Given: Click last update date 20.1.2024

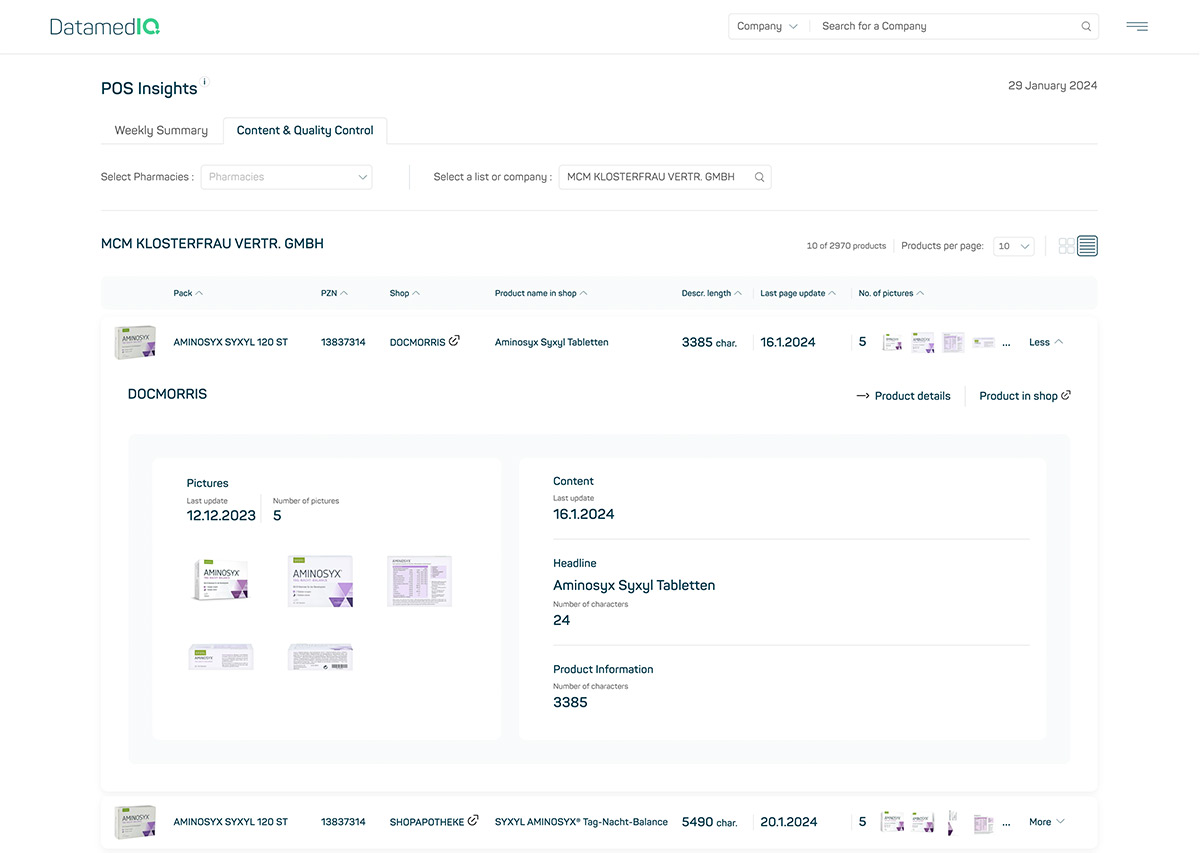Looking at the screenshot, I should pos(788,822).
